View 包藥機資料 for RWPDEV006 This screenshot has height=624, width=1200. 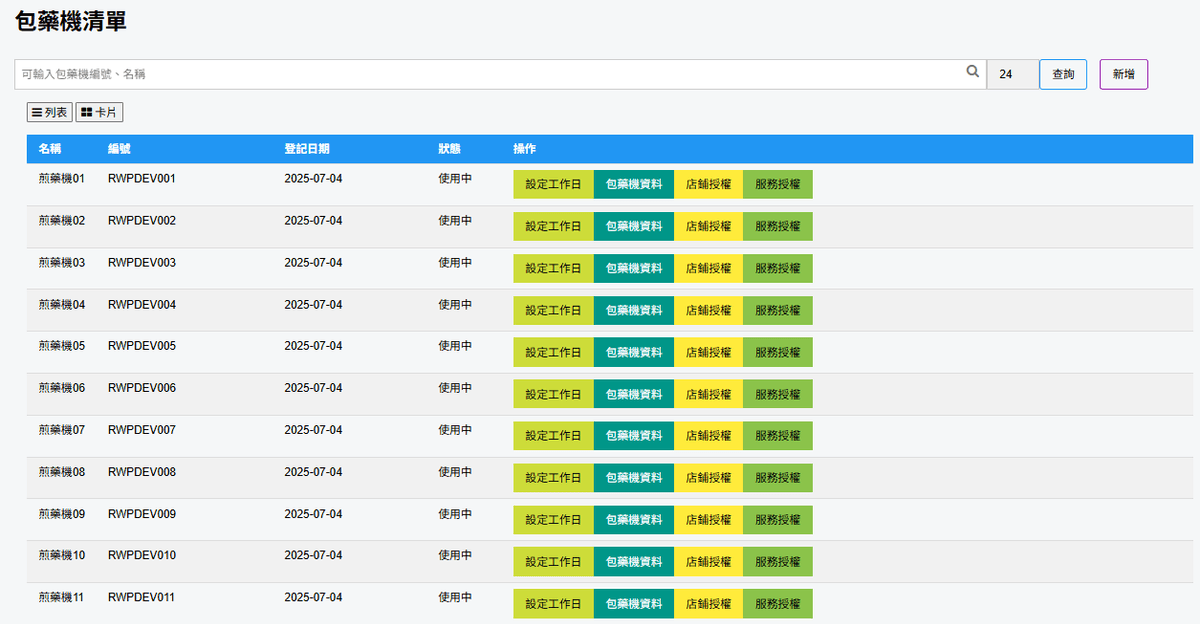(633, 394)
